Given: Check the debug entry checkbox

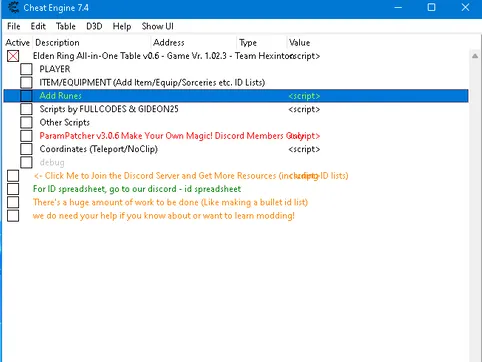Looking at the screenshot, I should 26,162.
